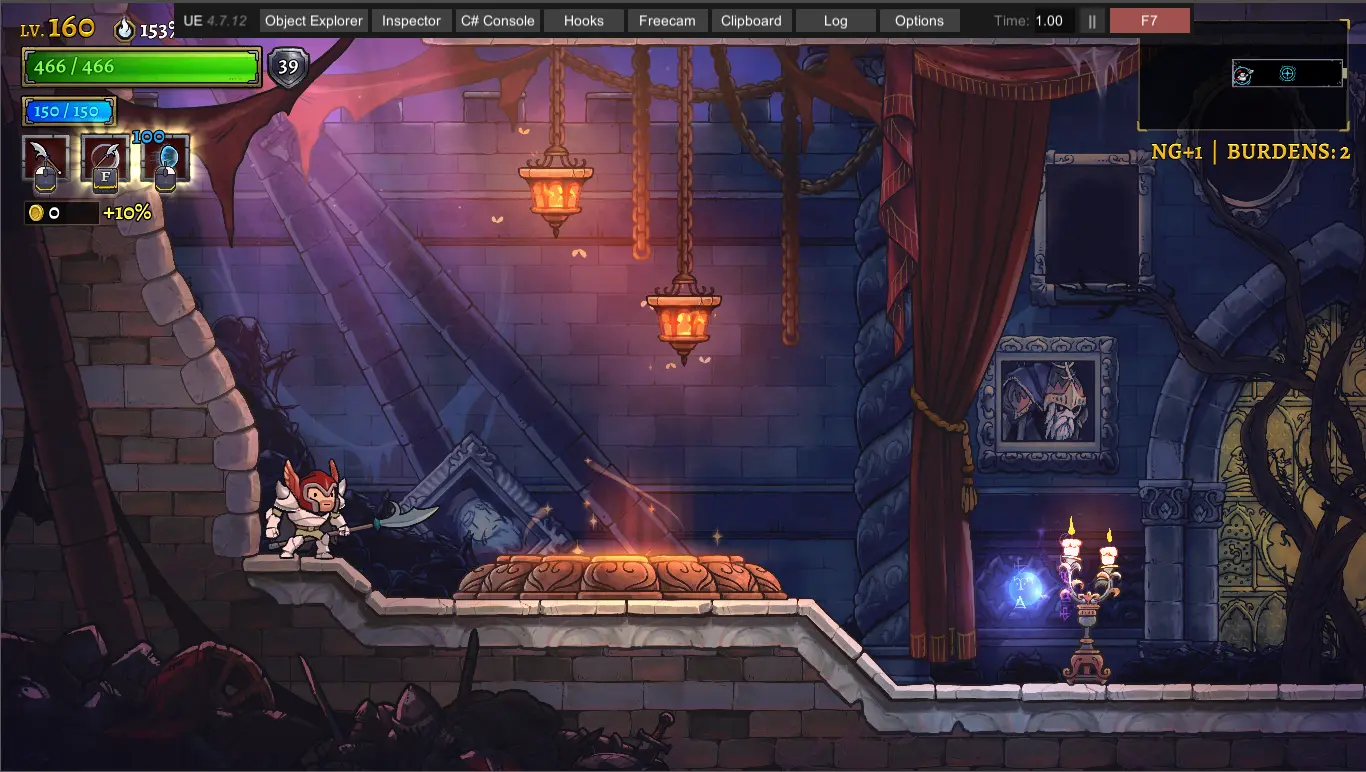Click the UE 4.7.12 title label
Image resolution: width=1366 pixels, height=772 pixels.
click(x=215, y=20)
